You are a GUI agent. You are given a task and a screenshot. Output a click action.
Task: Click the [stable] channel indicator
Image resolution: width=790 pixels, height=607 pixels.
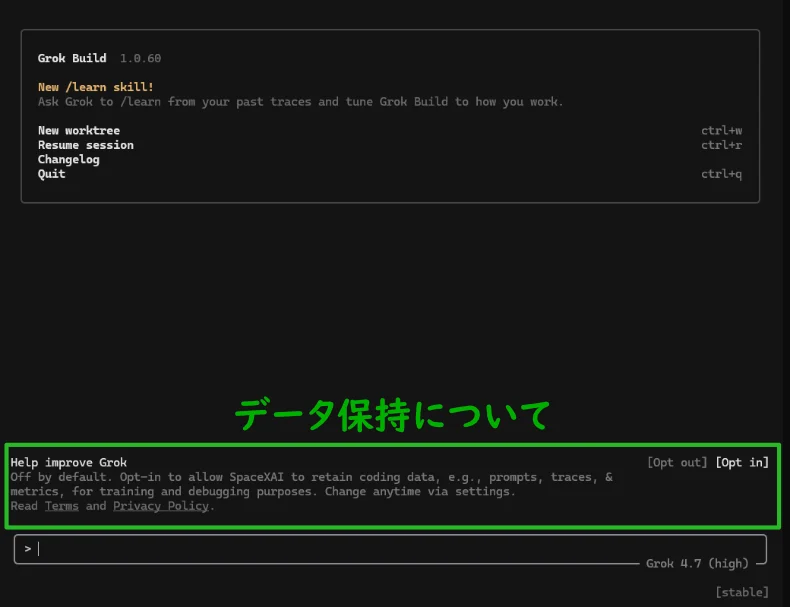[742, 592]
